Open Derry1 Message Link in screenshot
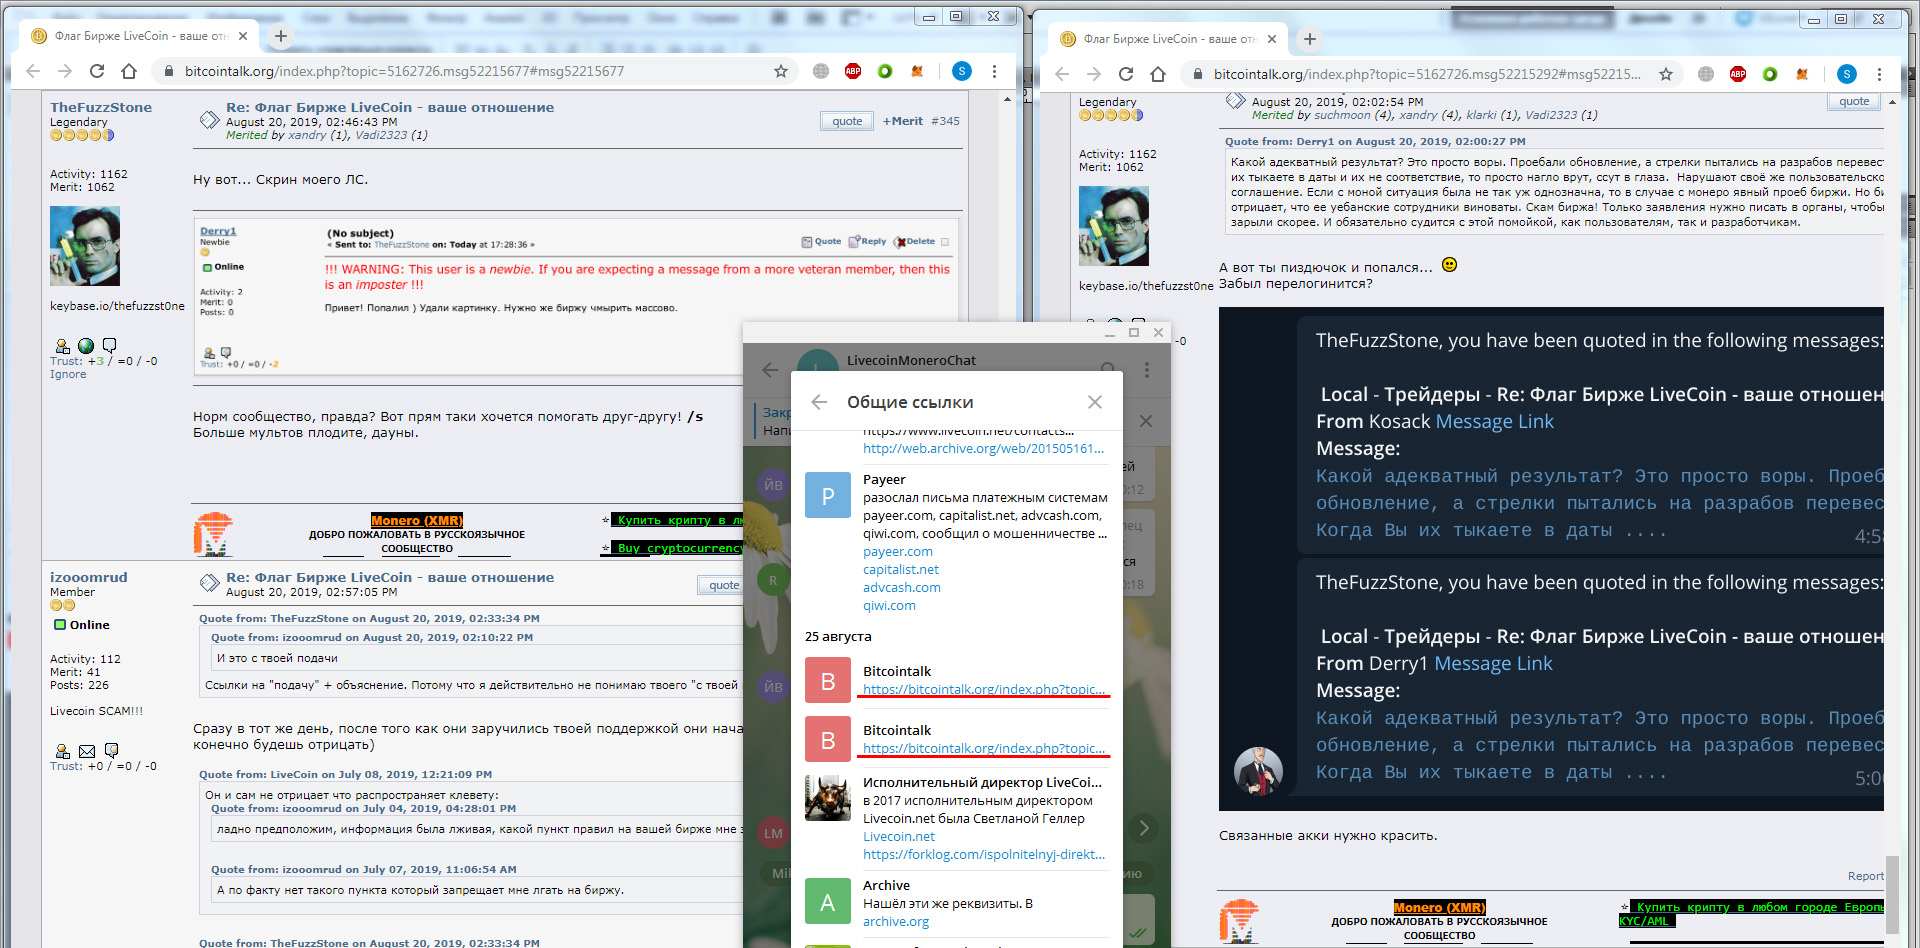The width and height of the screenshot is (1920, 948). (x=1493, y=664)
